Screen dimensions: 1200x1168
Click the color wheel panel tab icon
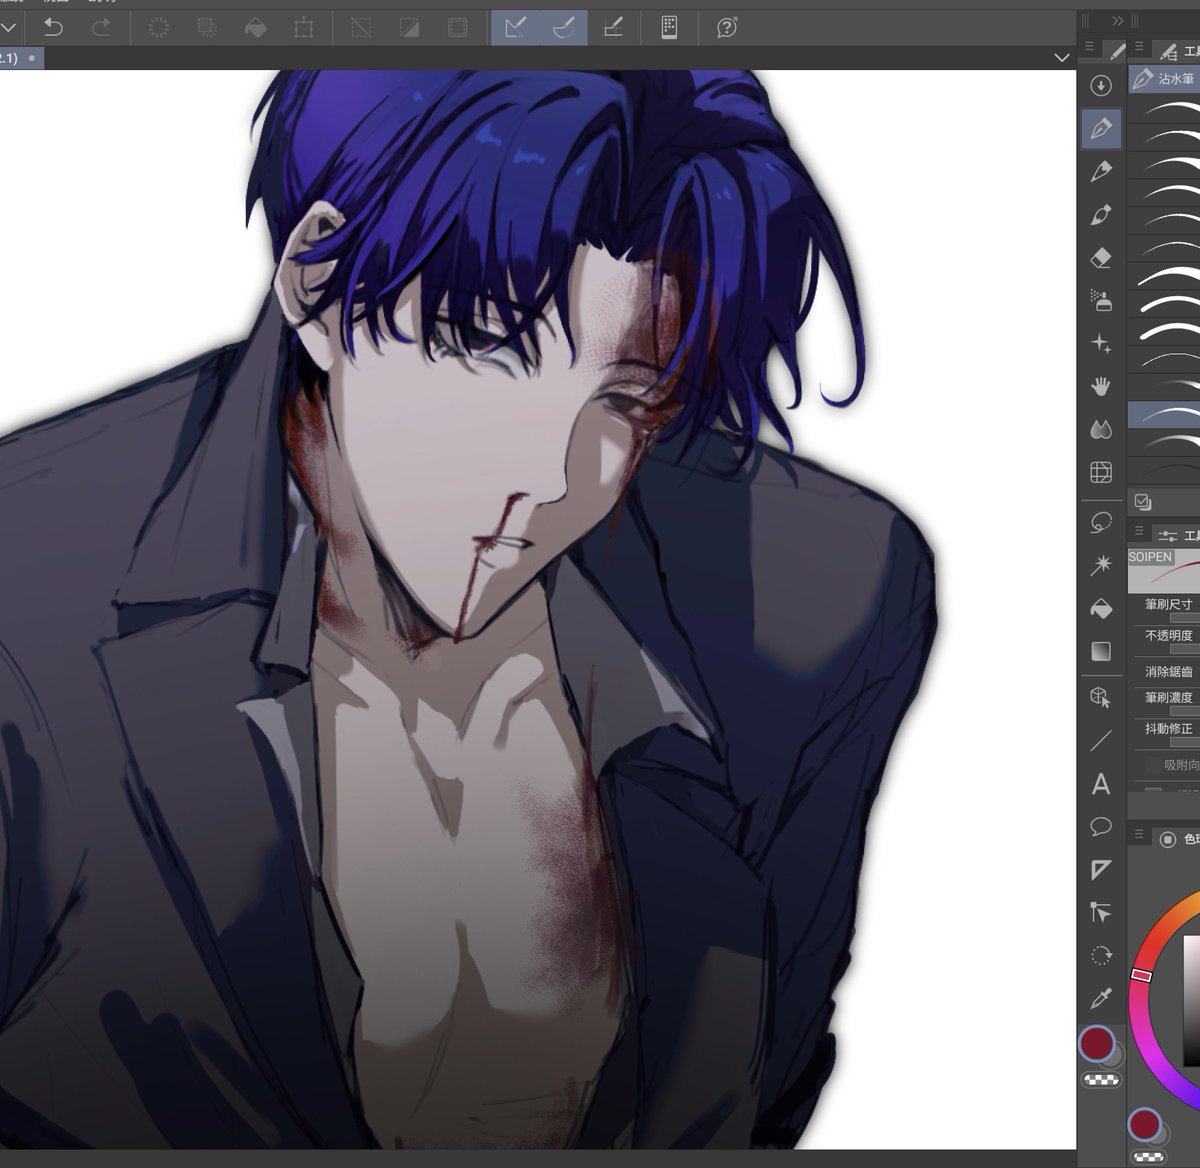tap(1167, 839)
